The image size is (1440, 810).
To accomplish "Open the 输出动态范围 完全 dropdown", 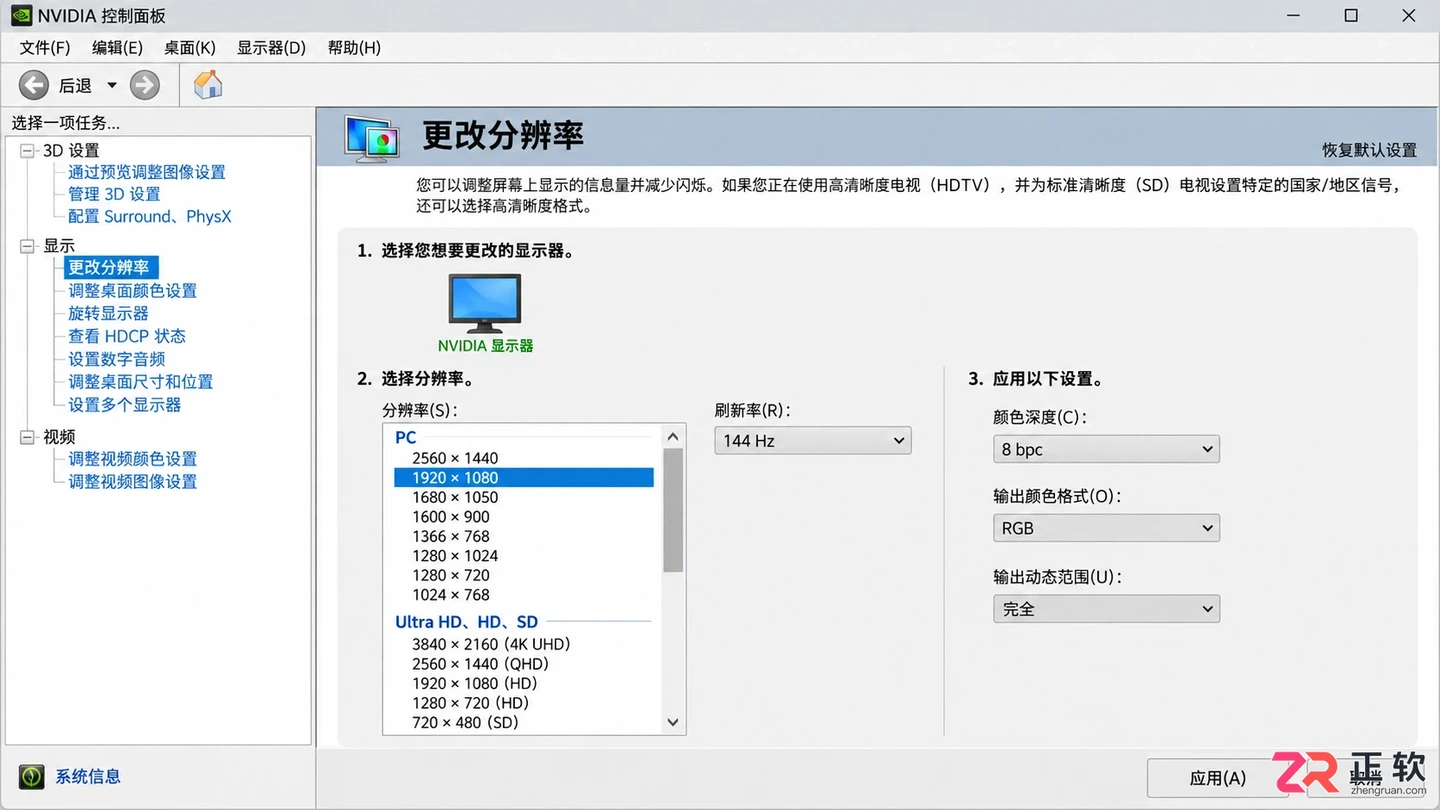I will [x=1106, y=608].
